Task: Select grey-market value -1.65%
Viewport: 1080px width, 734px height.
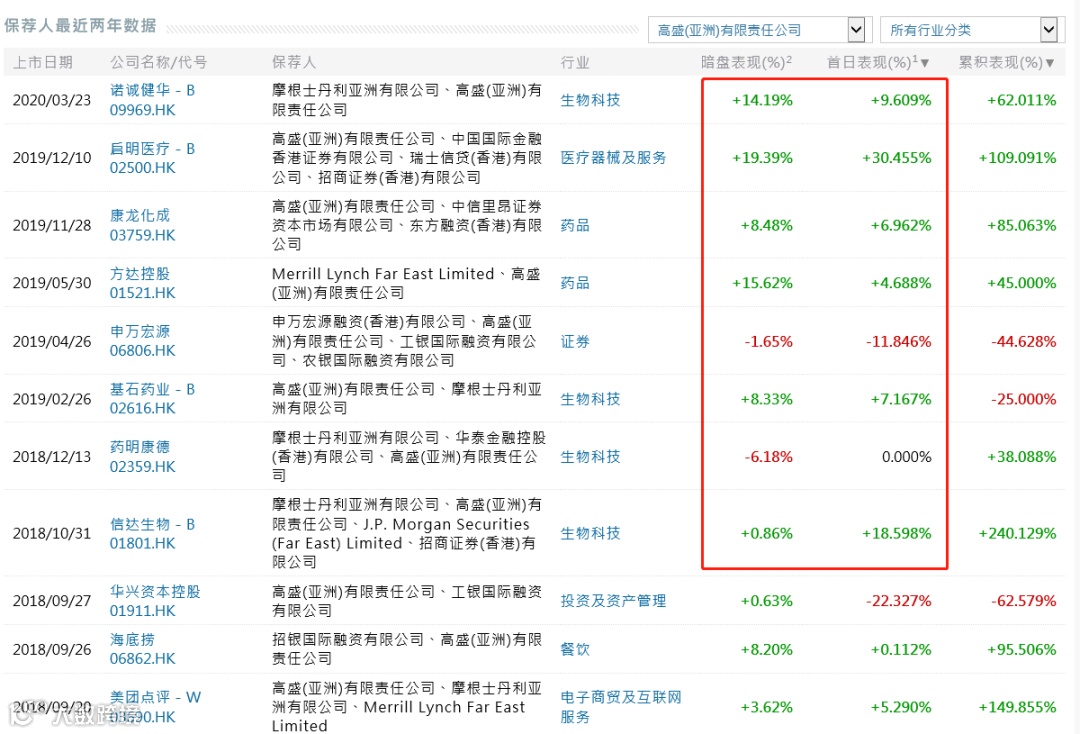Action: click(768, 342)
